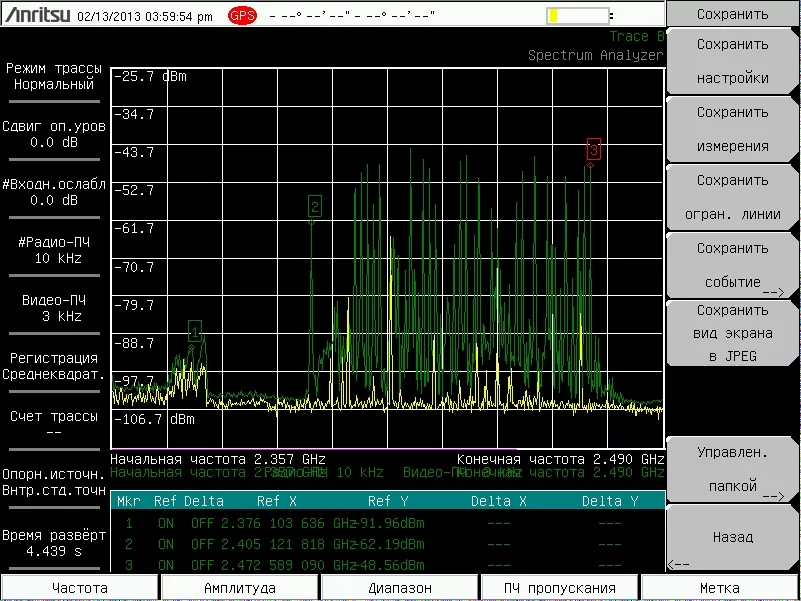
Task: Open the Метка tab
Action: (720, 588)
